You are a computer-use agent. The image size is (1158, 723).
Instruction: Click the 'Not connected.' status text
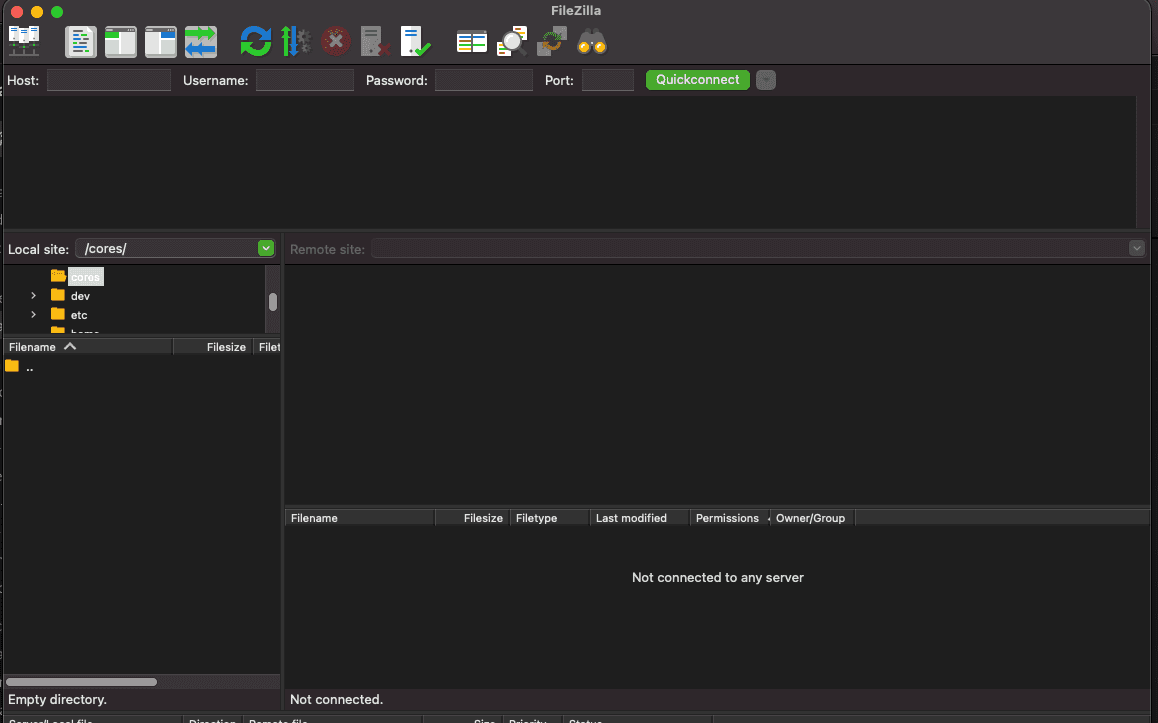(337, 699)
